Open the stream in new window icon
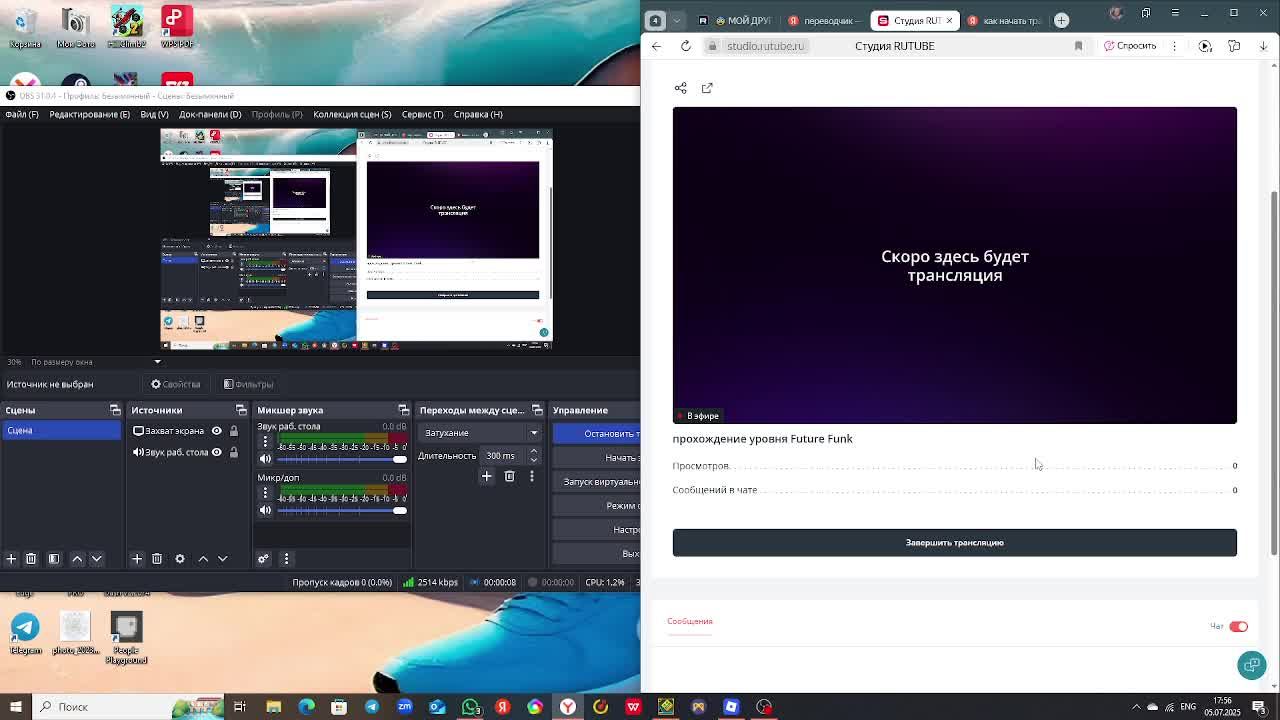 click(x=707, y=88)
